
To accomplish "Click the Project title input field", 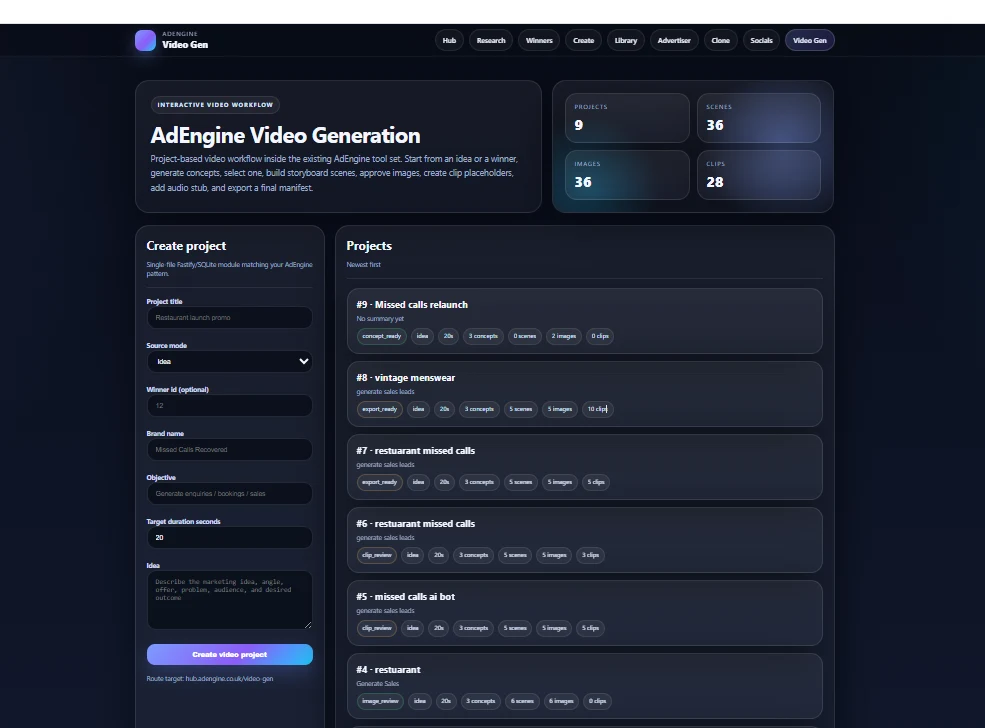I will [x=229, y=317].
